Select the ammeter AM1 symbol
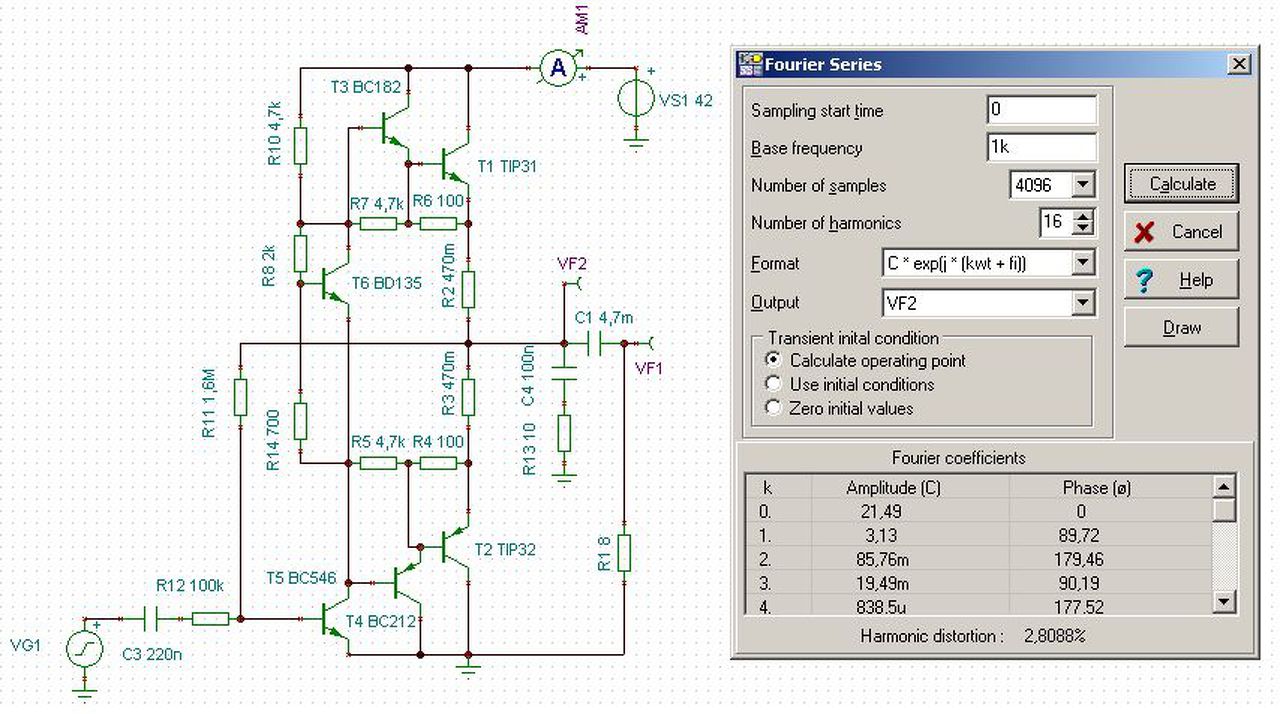Viewport: 1280px width, 714px height. [x=560, y=68]
